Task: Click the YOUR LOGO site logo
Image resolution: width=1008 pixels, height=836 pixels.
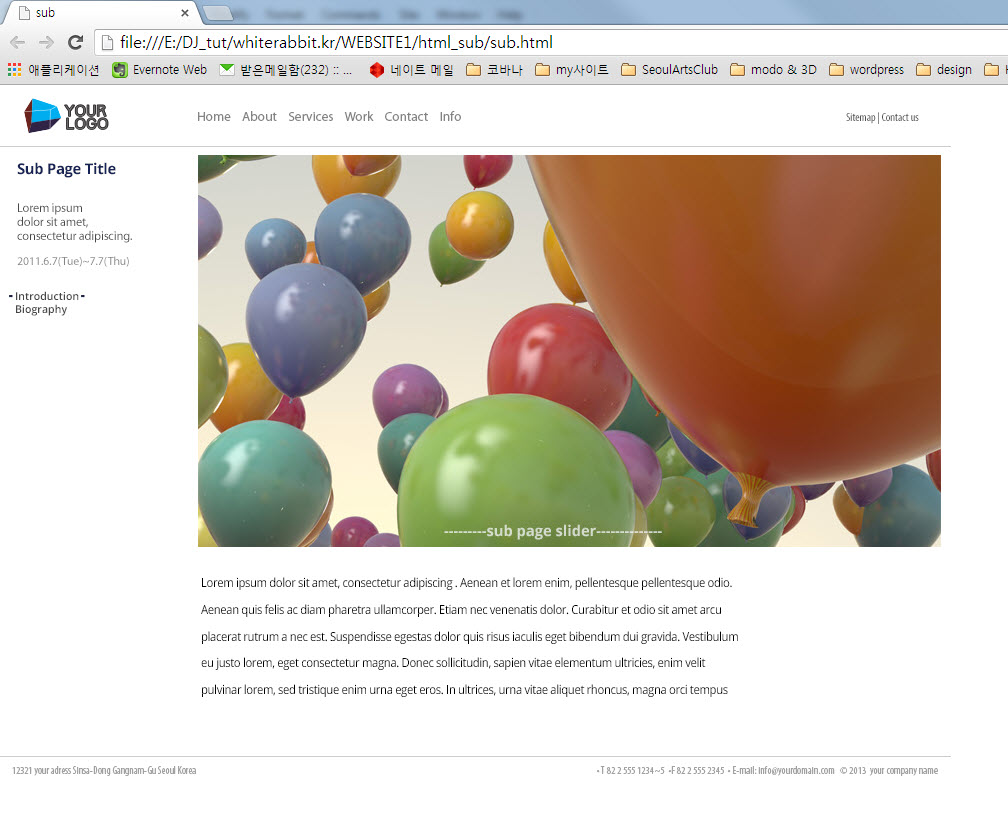Action: [66, 116]
